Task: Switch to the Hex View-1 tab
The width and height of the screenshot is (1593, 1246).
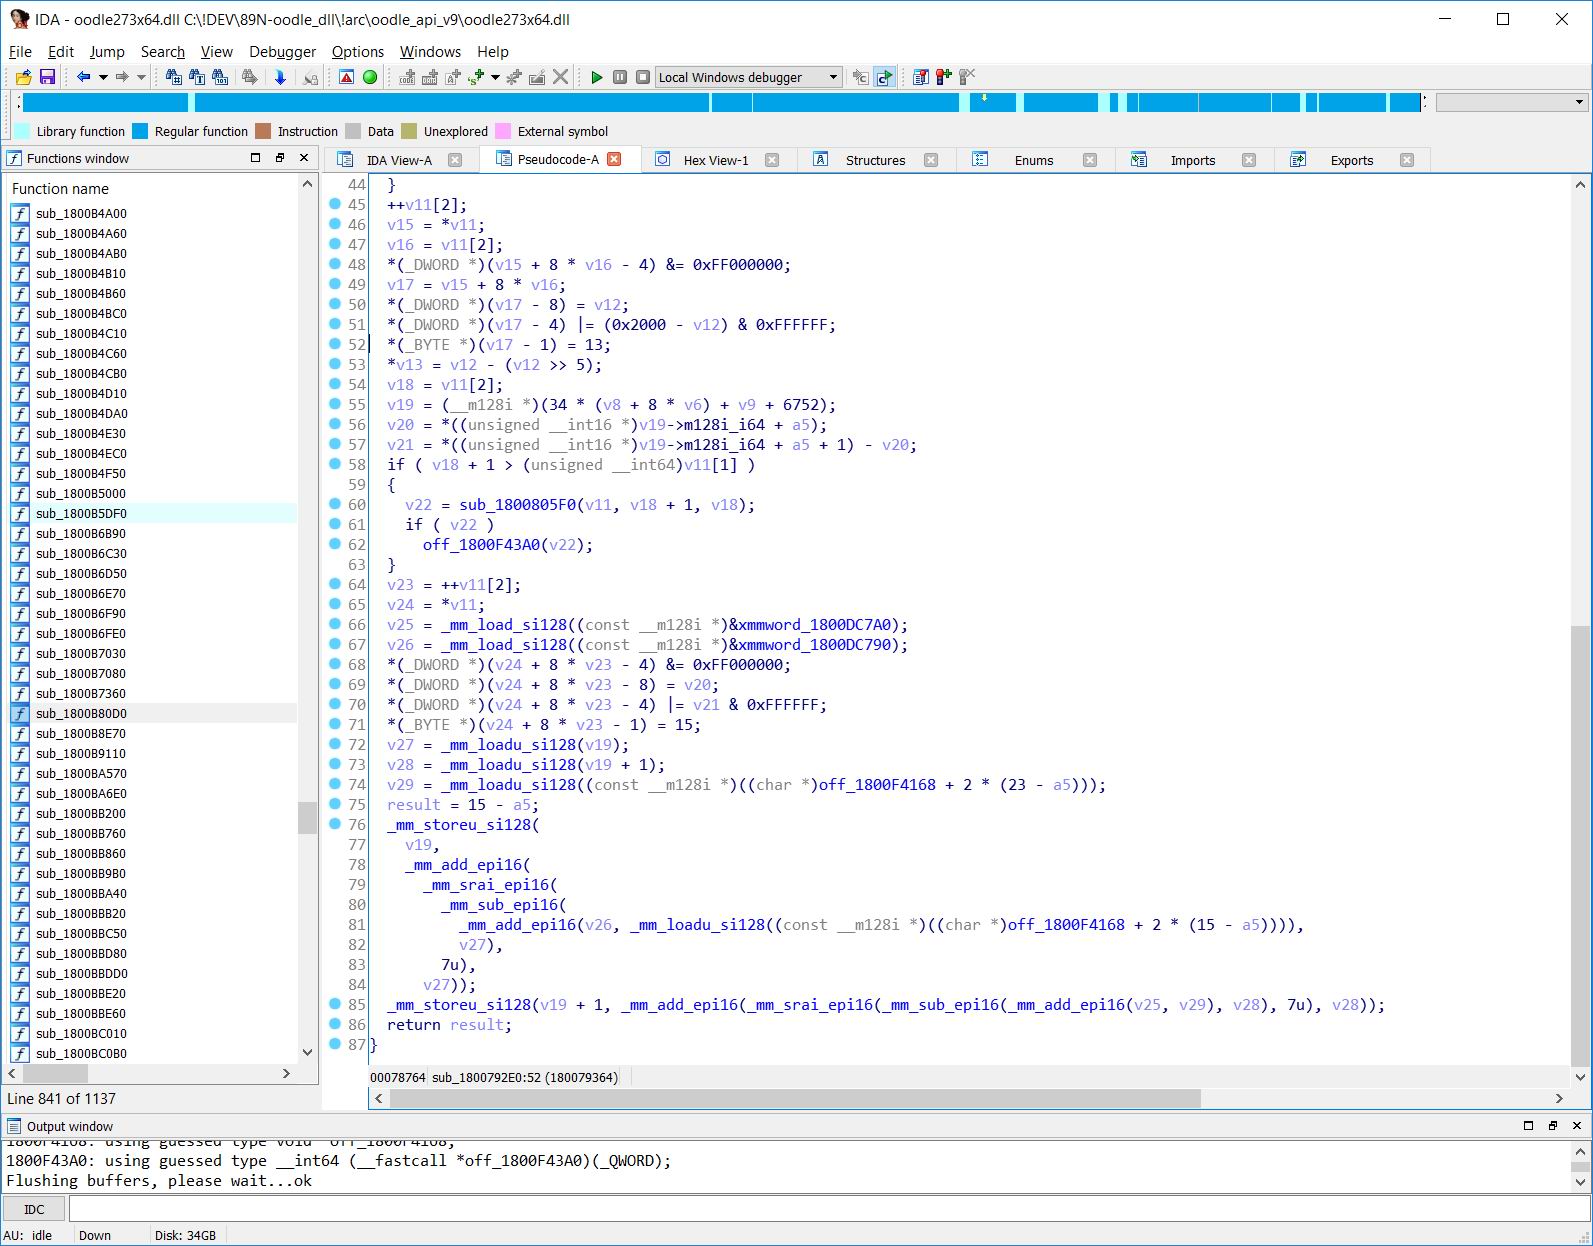Action: click(x=715, y=160)
